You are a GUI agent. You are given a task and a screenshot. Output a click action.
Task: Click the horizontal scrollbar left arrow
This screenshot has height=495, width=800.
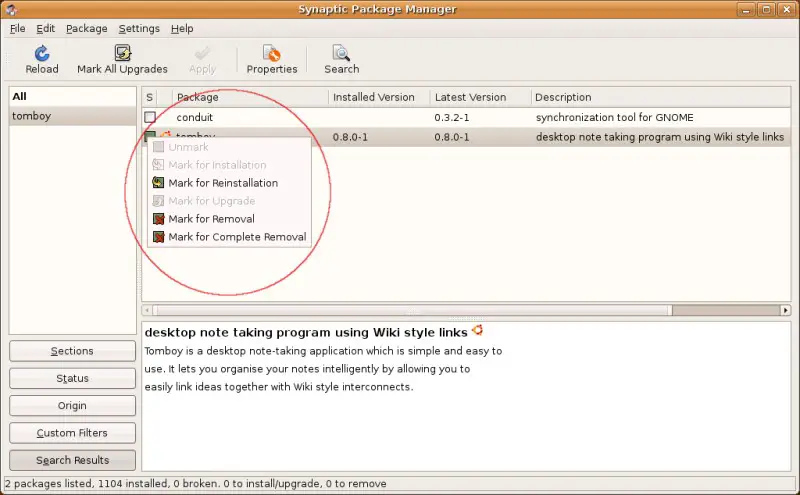coord(147,310)
